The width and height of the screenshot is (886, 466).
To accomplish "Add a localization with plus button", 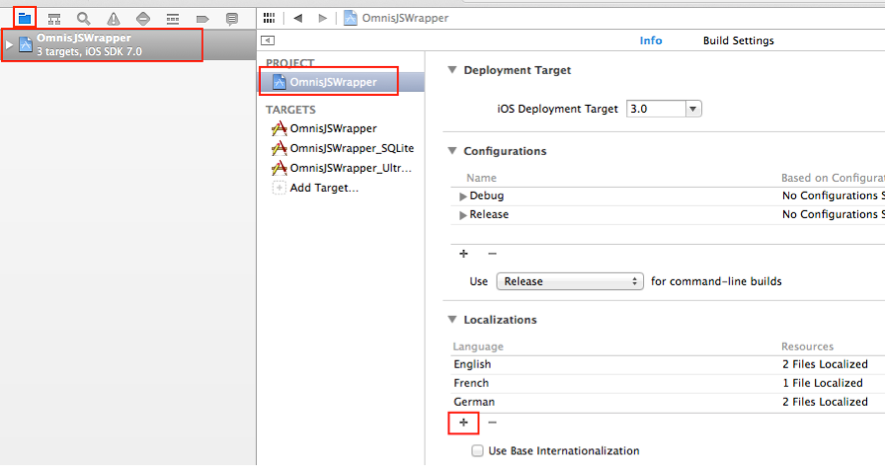I will (x=463, y=423).
